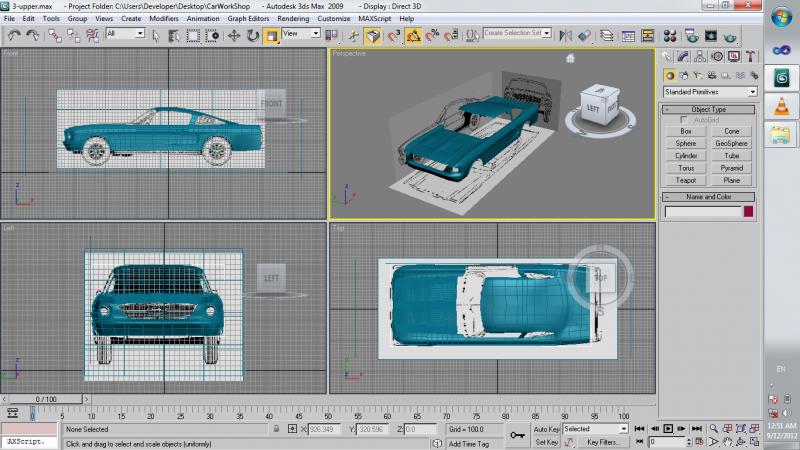Click the object color swatch
This screenshot has height=450, width=800.
click(748, 211)
